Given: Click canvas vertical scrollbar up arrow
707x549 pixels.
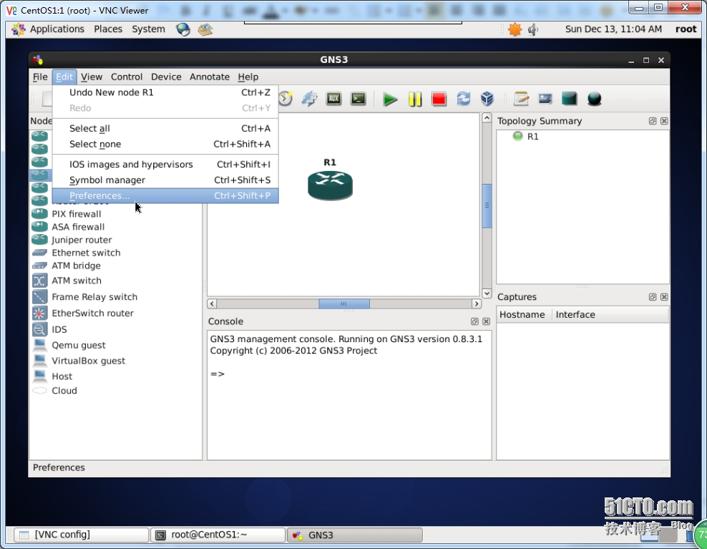Looking at the screenshot, I should [487, 118].
